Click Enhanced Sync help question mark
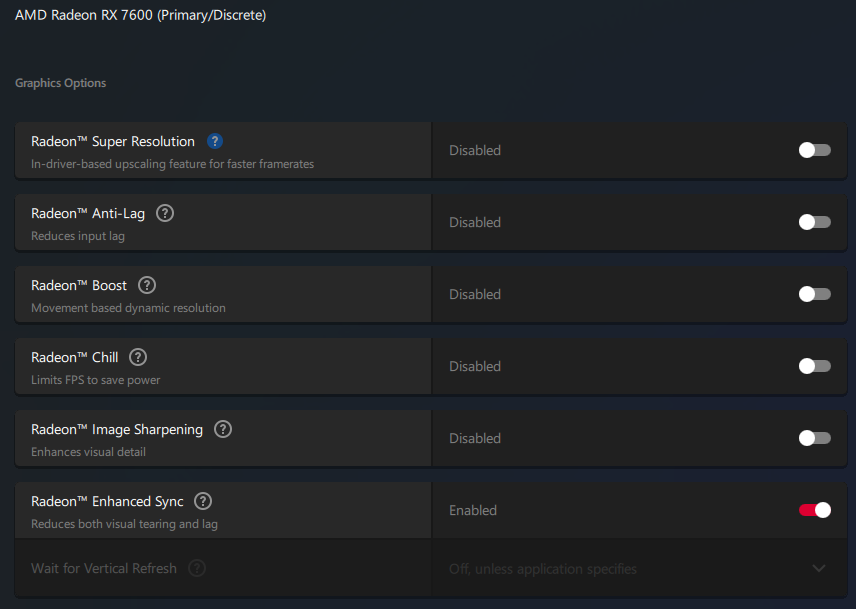This screenshot has width=856, height=609. [203, 501]
